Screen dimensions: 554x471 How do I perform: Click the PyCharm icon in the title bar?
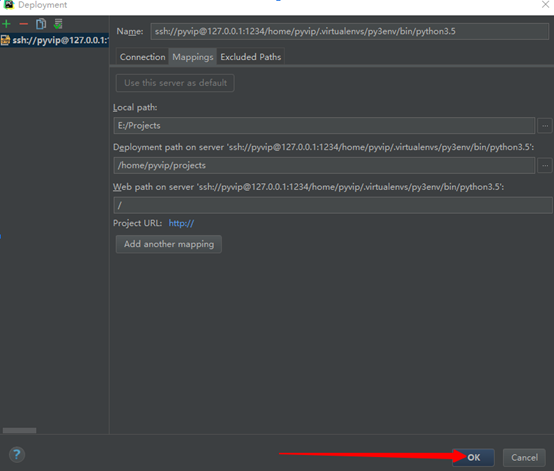pos(8,5)
